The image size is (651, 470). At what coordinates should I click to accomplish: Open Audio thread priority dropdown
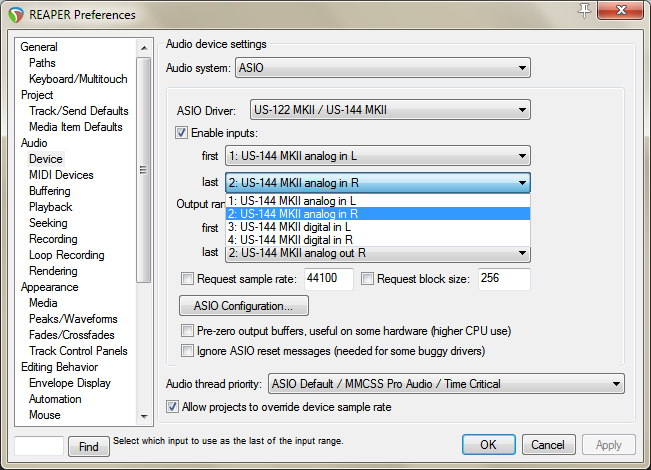[446, 384]
